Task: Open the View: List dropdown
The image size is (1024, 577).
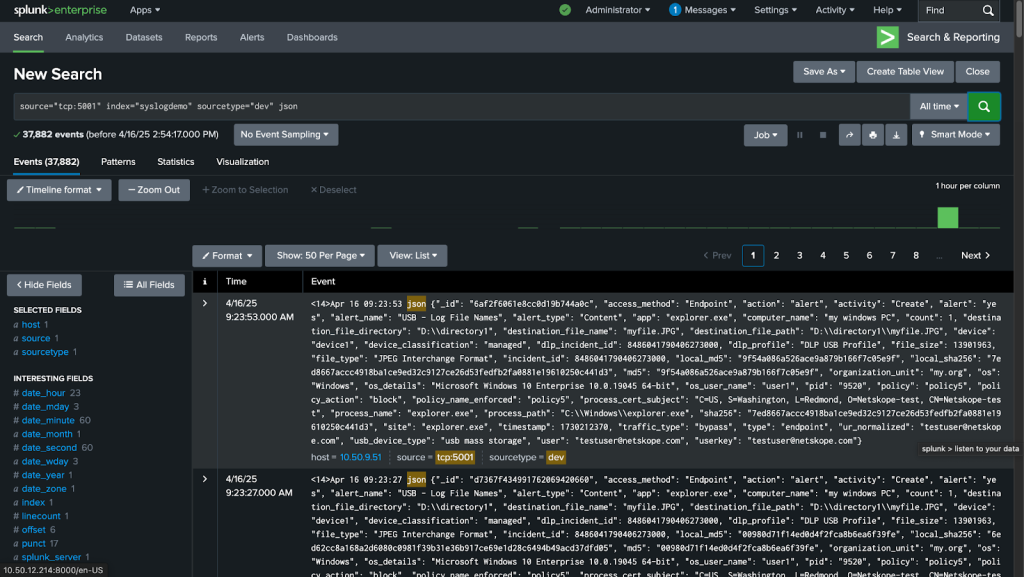Action: [x=413, y=256]
